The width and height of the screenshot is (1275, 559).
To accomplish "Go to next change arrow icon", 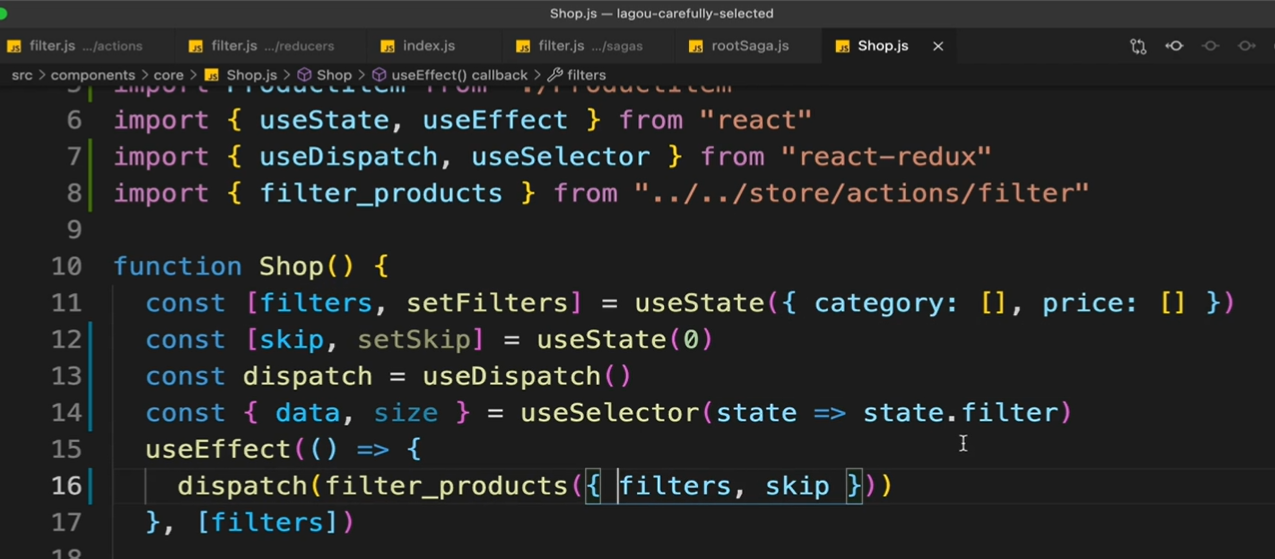I will 1246,46.
